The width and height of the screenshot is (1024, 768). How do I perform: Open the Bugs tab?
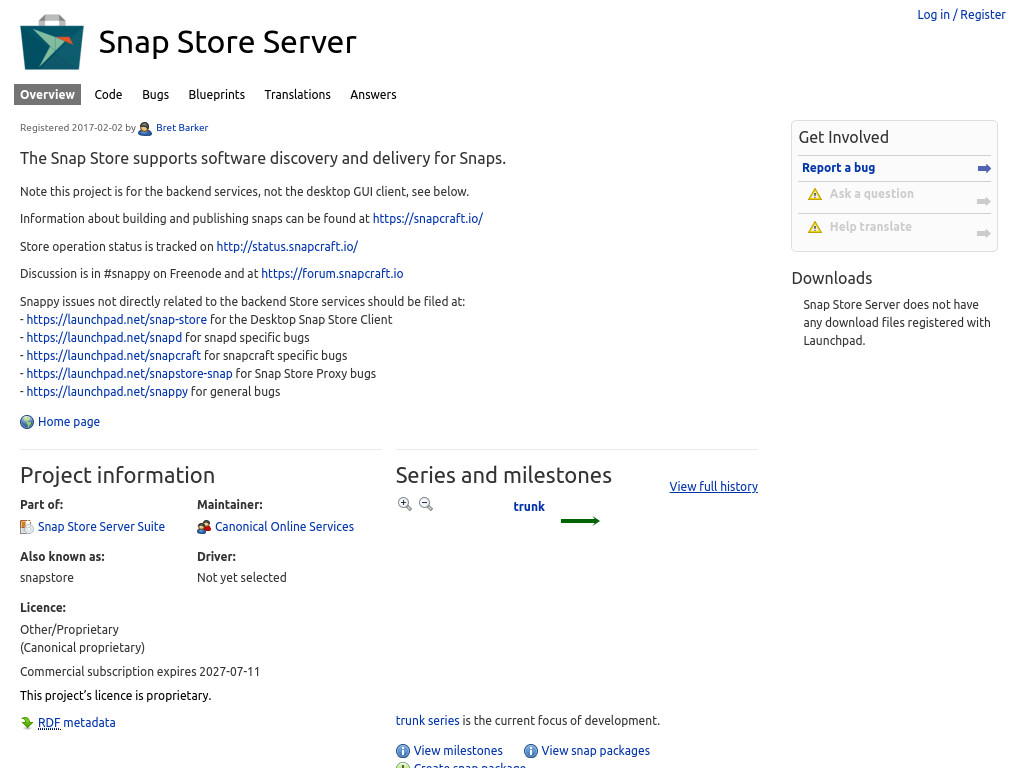[x=155, y=95]
